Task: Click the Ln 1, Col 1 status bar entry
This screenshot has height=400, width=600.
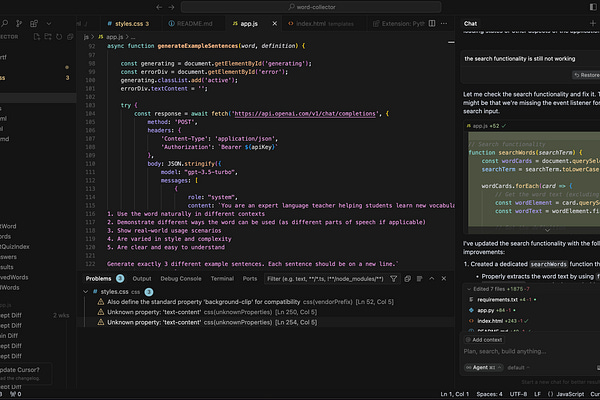Action: [x=455, y=394]
